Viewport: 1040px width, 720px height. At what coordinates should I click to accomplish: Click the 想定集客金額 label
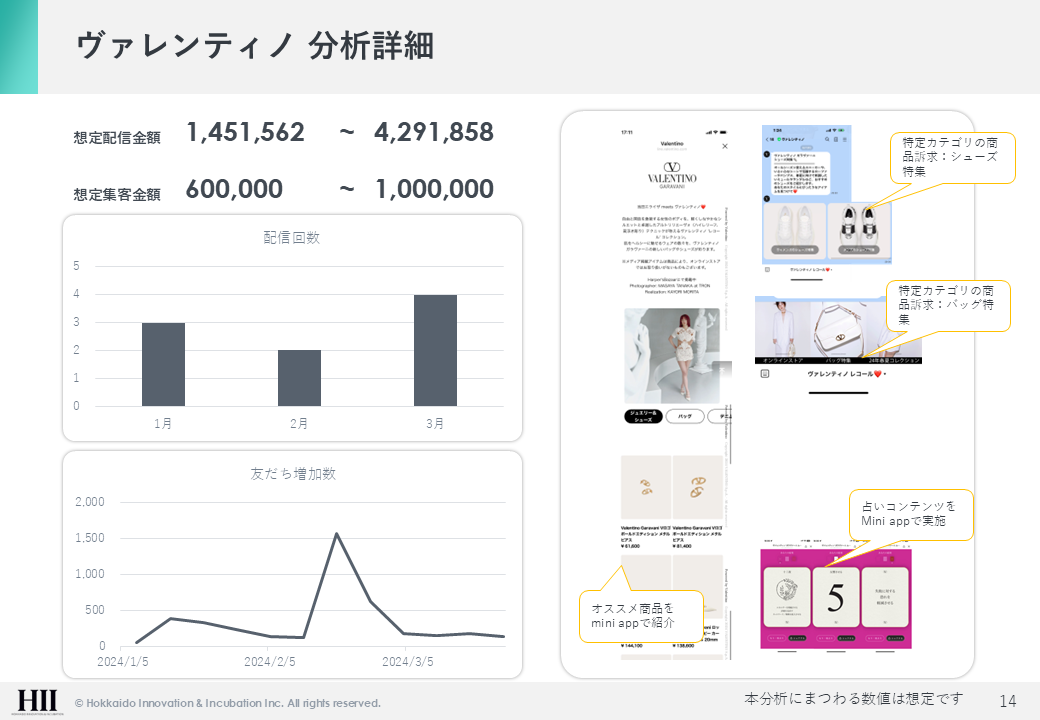[x=117, y=194]
